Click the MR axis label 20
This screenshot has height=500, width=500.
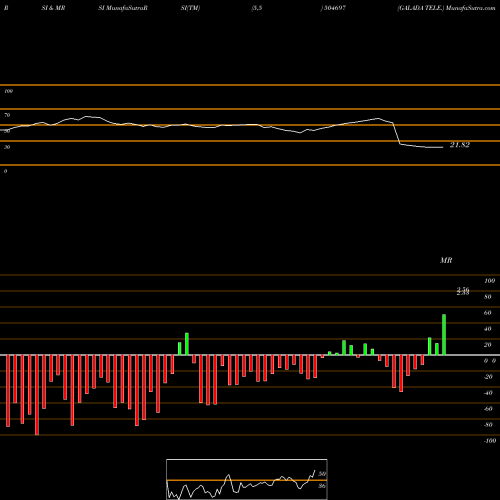488,345
